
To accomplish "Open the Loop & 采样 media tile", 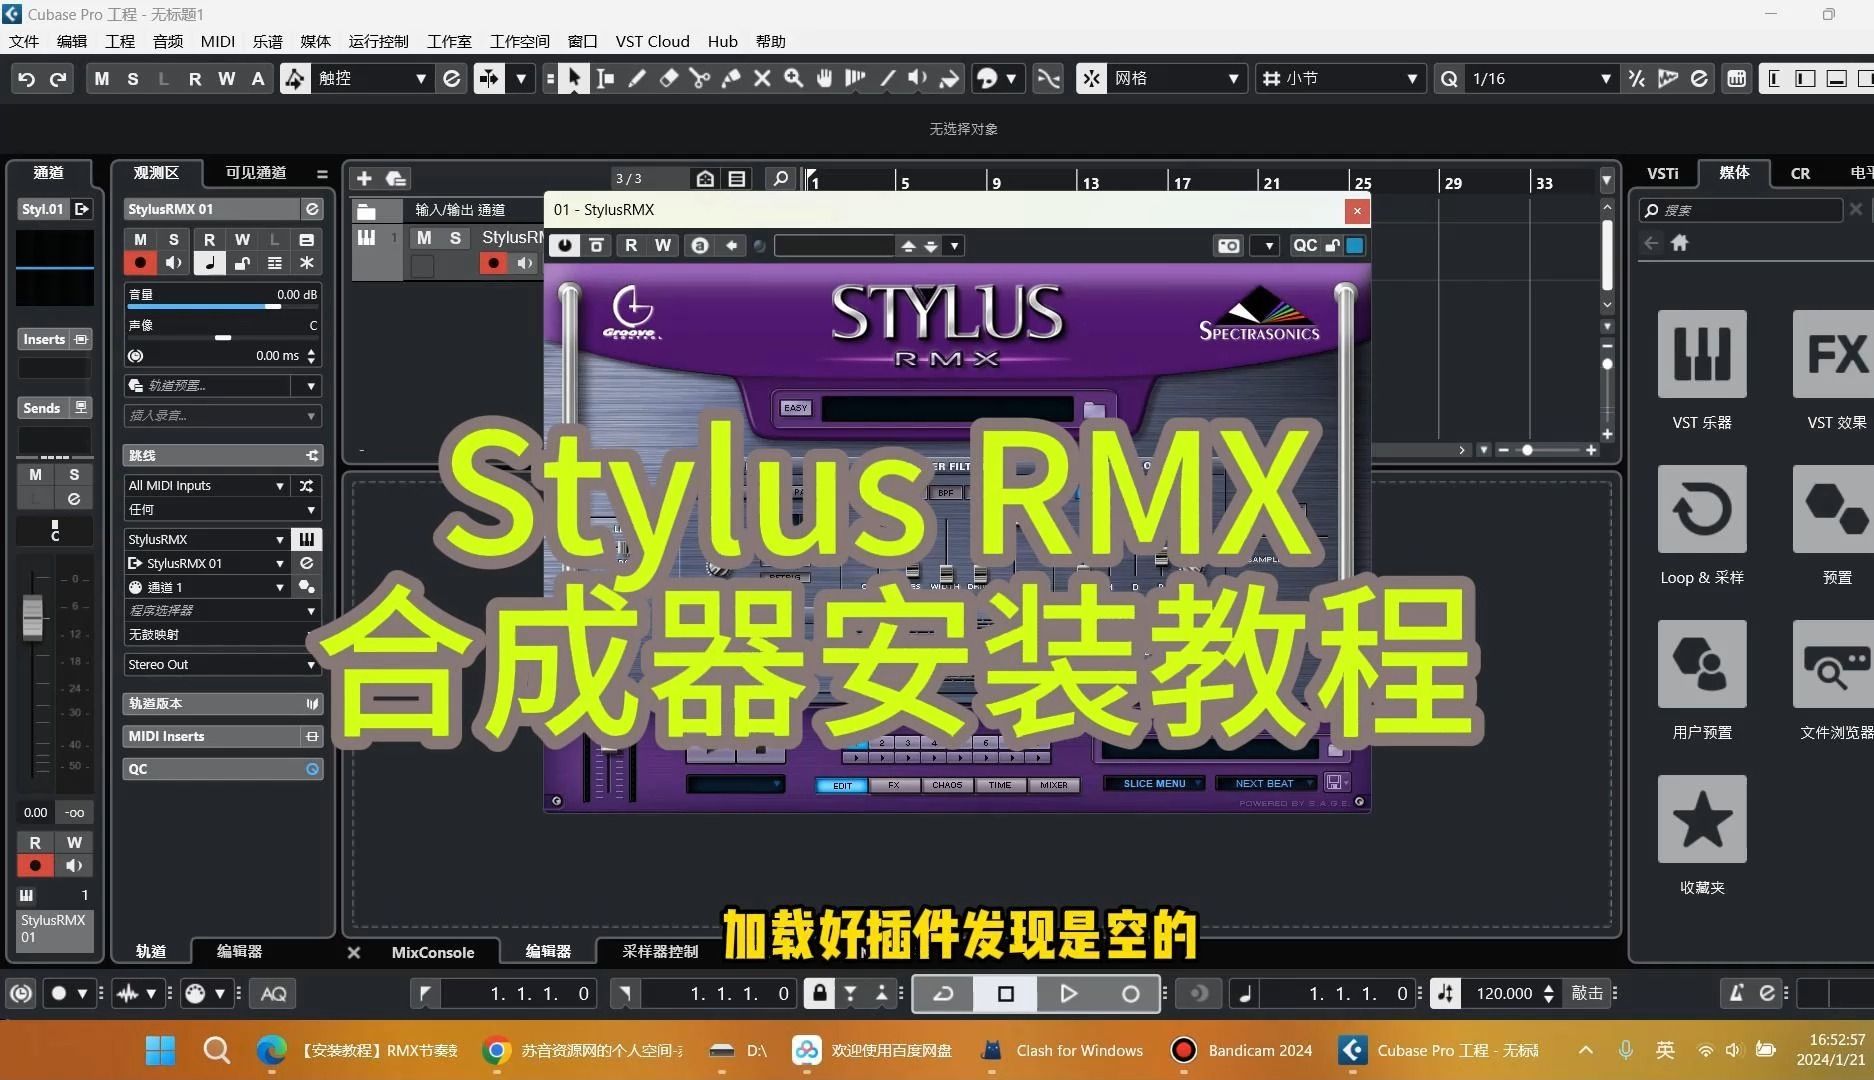I will [1702, 509].
